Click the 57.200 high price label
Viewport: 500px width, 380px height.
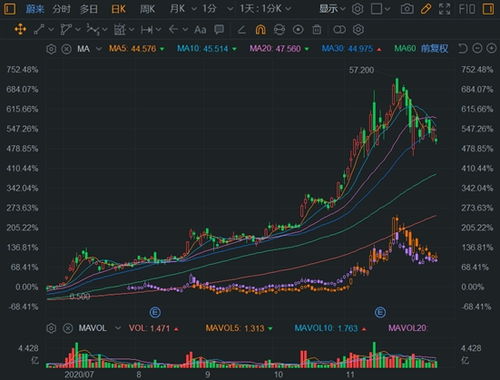pyautogui.click(x=361, y=70)
